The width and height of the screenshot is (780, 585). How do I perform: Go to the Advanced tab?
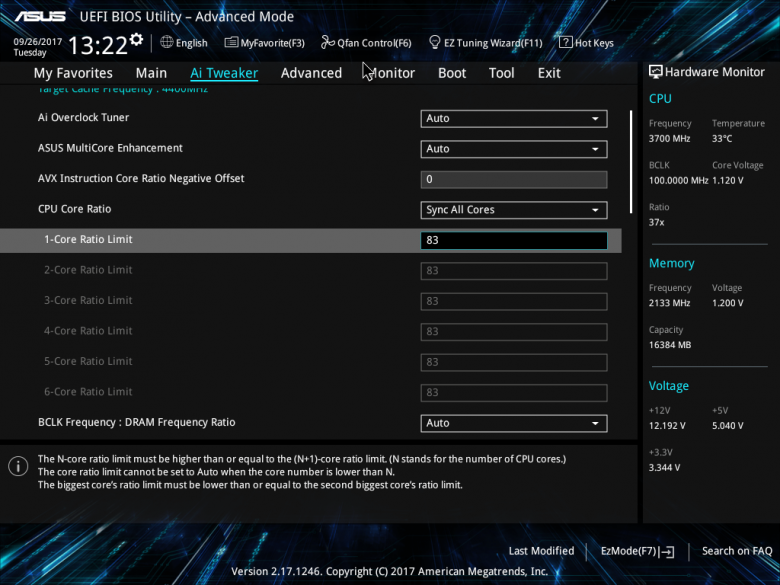[311, 73]
